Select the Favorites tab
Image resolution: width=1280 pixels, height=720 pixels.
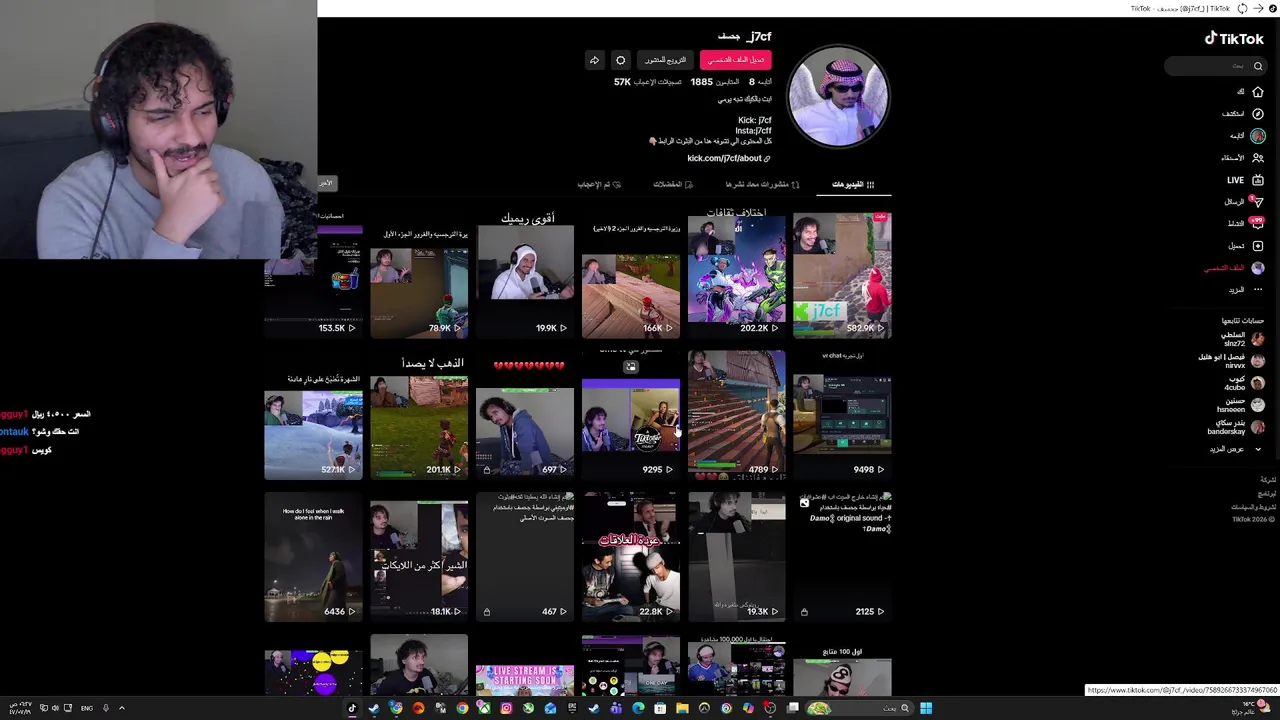click(x=673, y=185)
